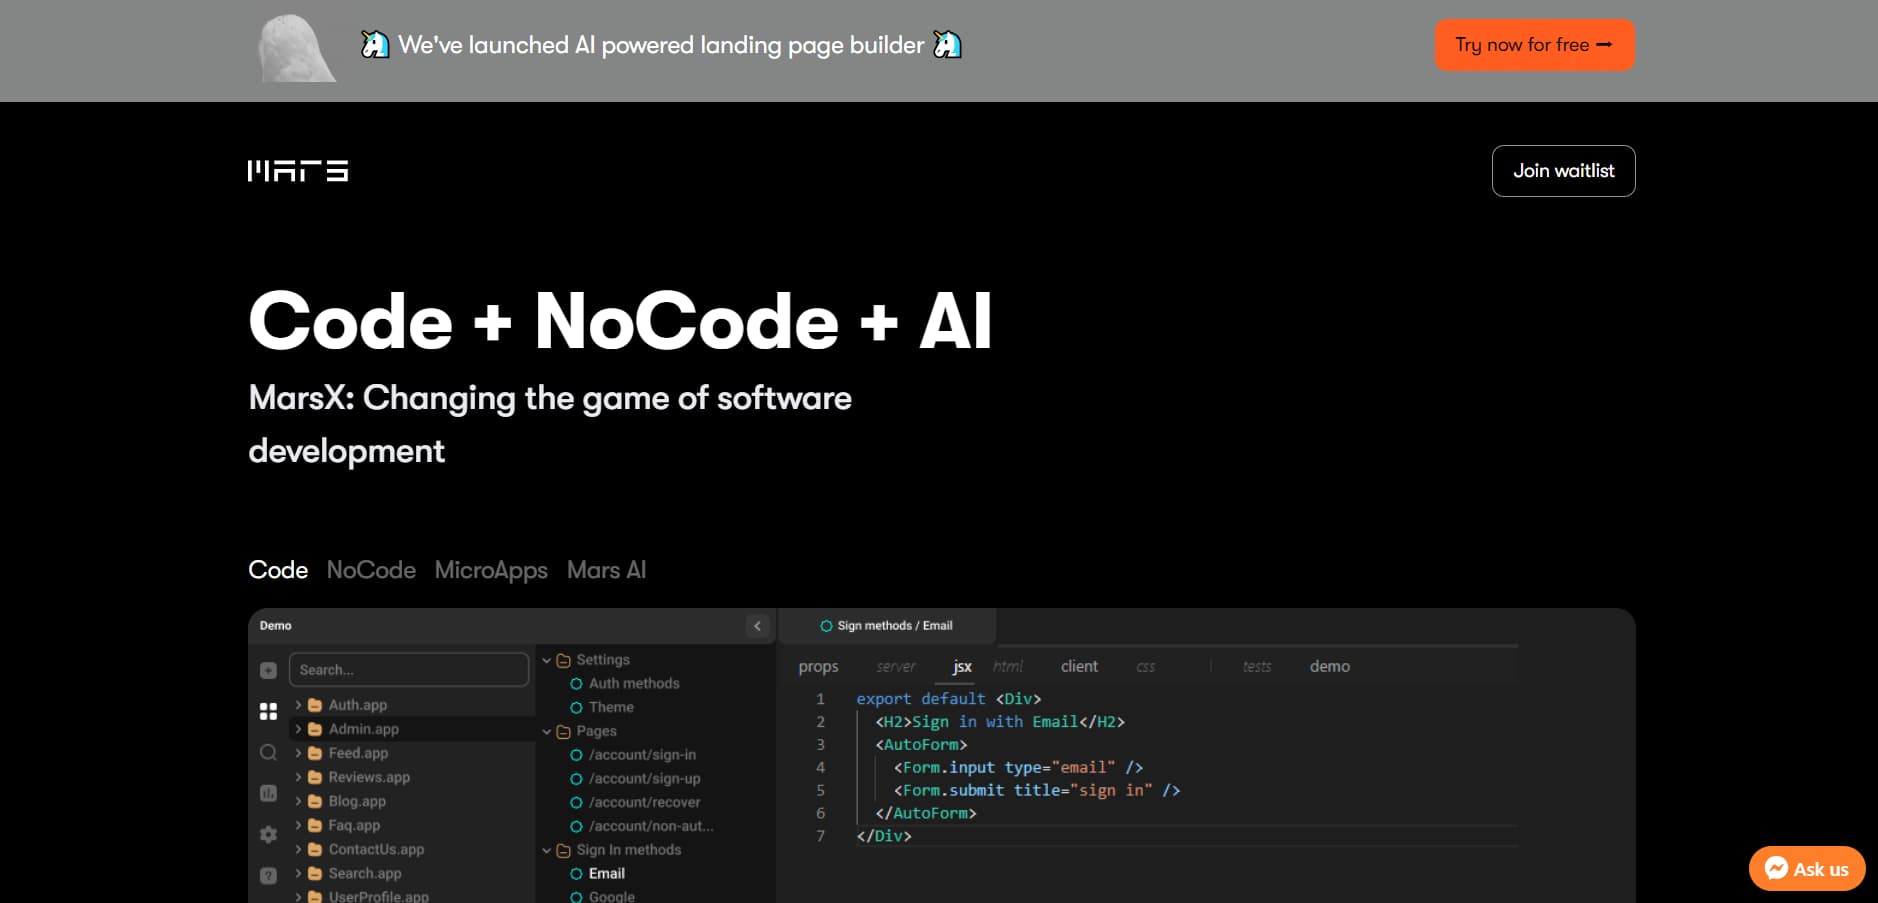This screenshot has width=1878, height=903.
Task: Click Try now for free button
Action: pyautogui.click(x=1534, y=45)
